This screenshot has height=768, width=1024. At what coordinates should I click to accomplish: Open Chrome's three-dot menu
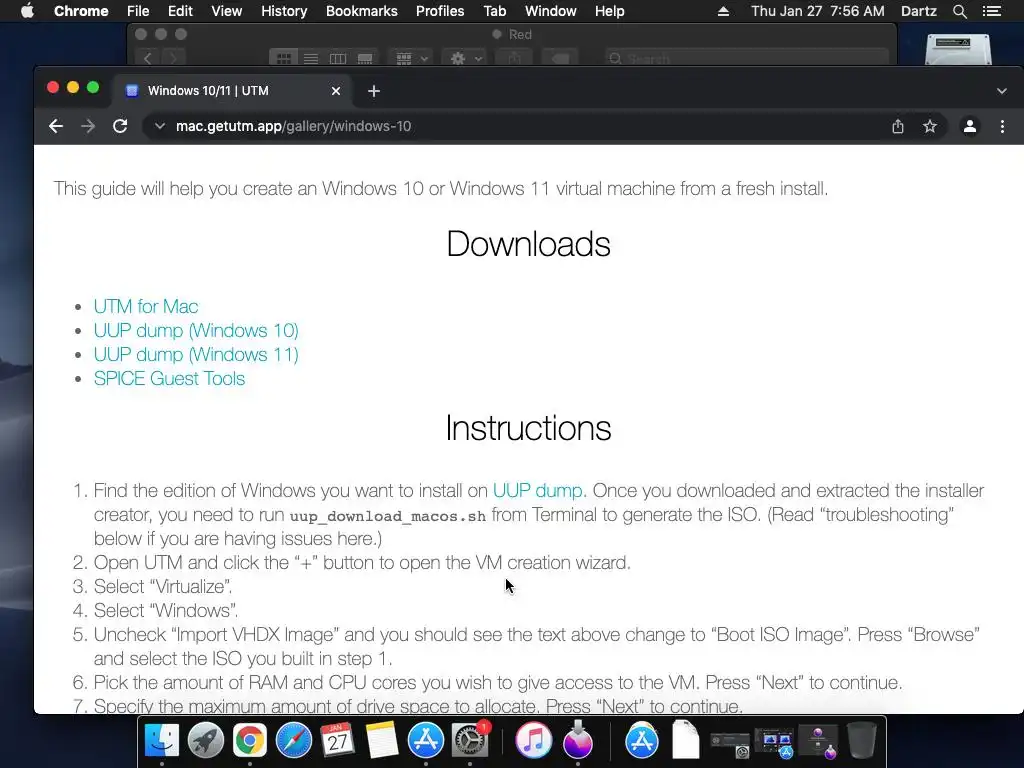pos(1002,126)
